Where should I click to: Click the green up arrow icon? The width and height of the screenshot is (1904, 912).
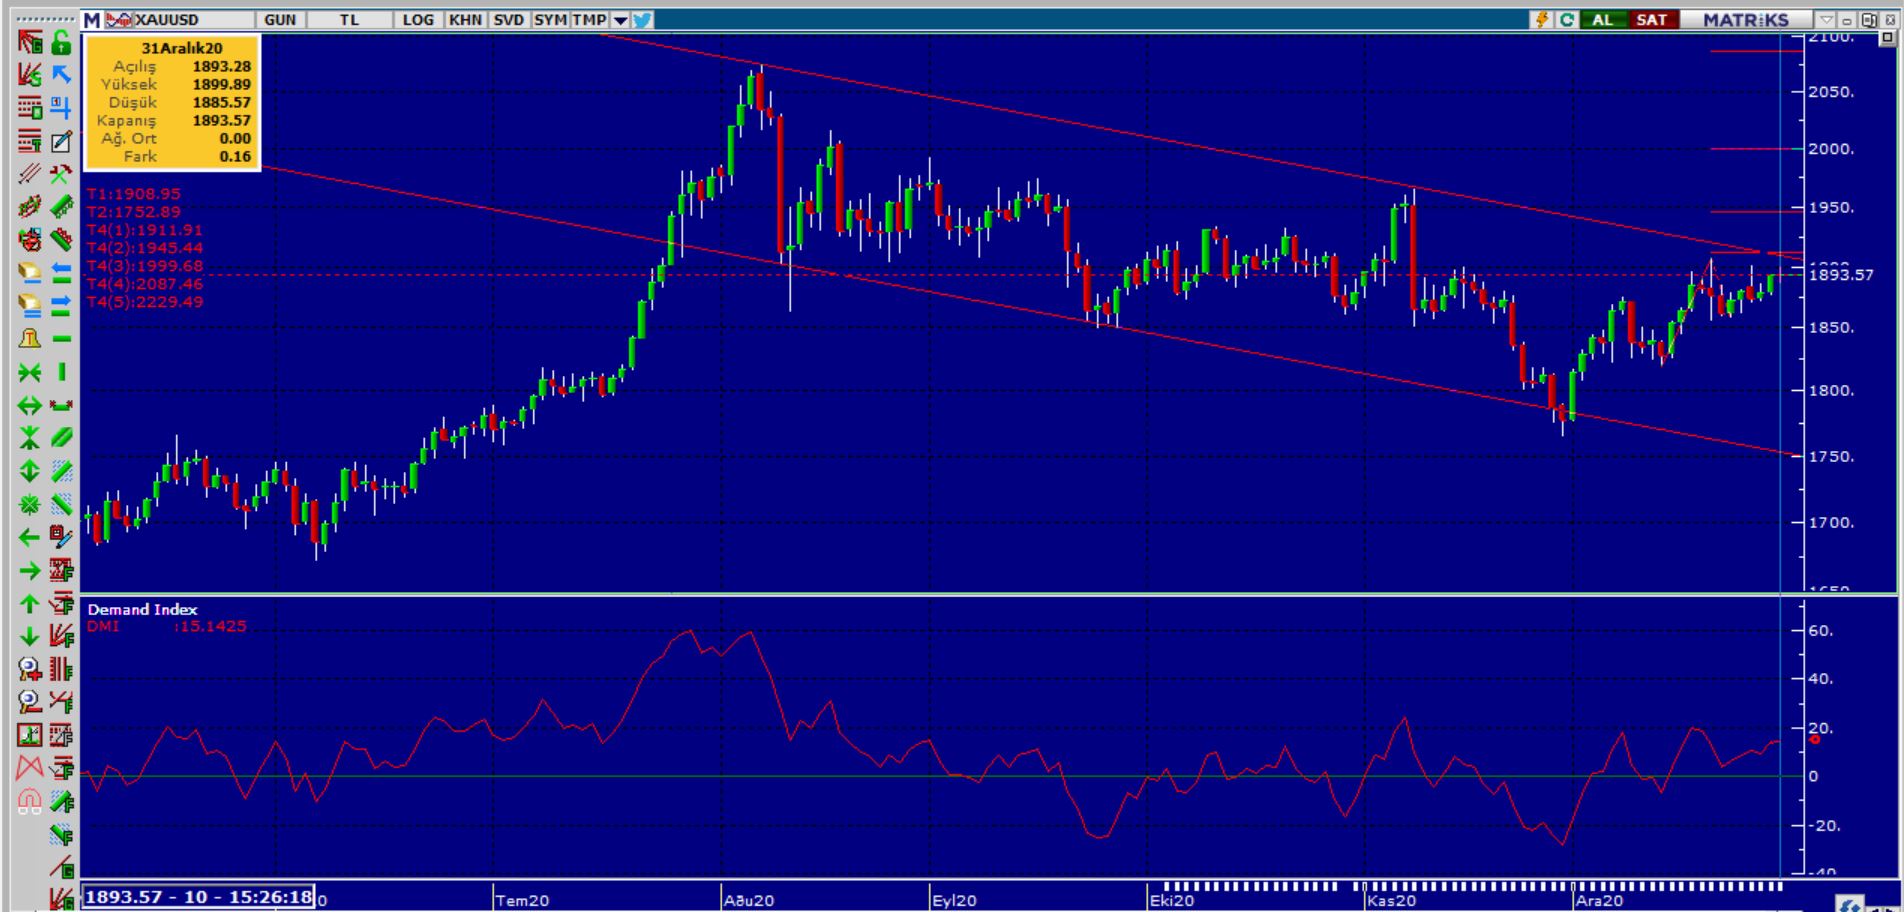click(x=30, y=603)
